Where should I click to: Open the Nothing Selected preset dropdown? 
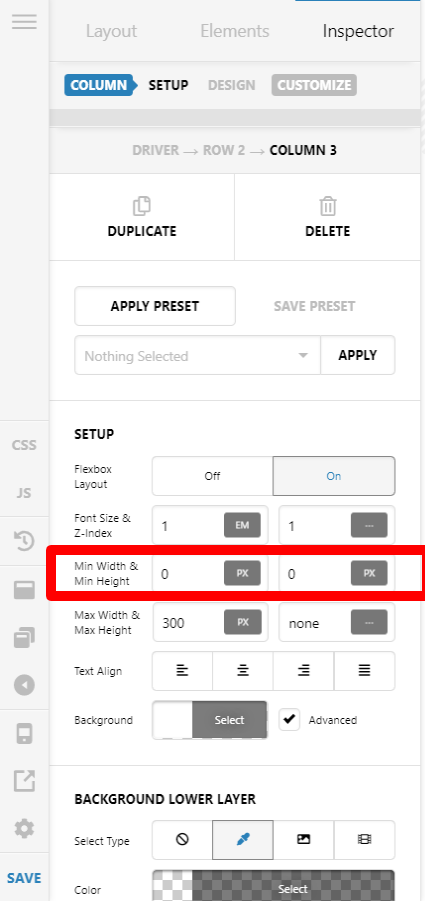pos(197,356)
